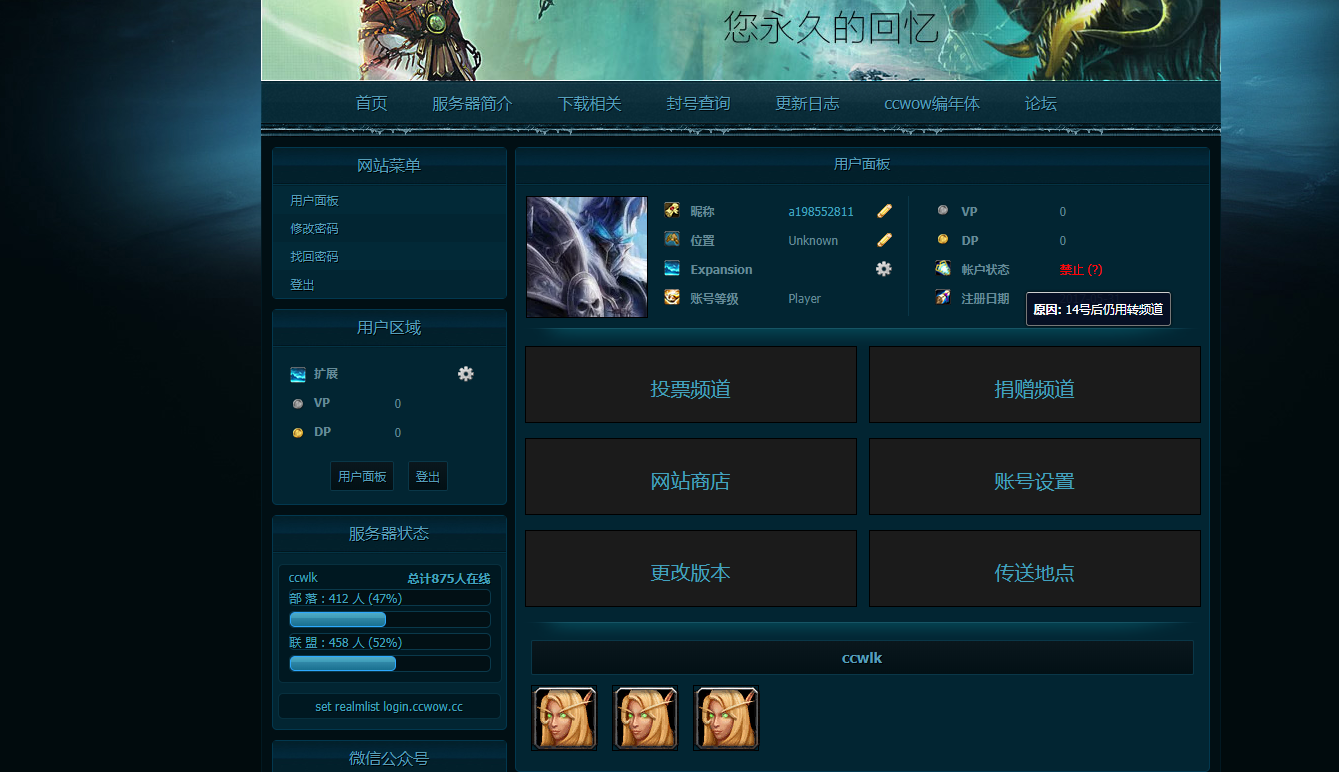
Task: Select the second blood elf character portrait
Action: [x=645, y=718]
